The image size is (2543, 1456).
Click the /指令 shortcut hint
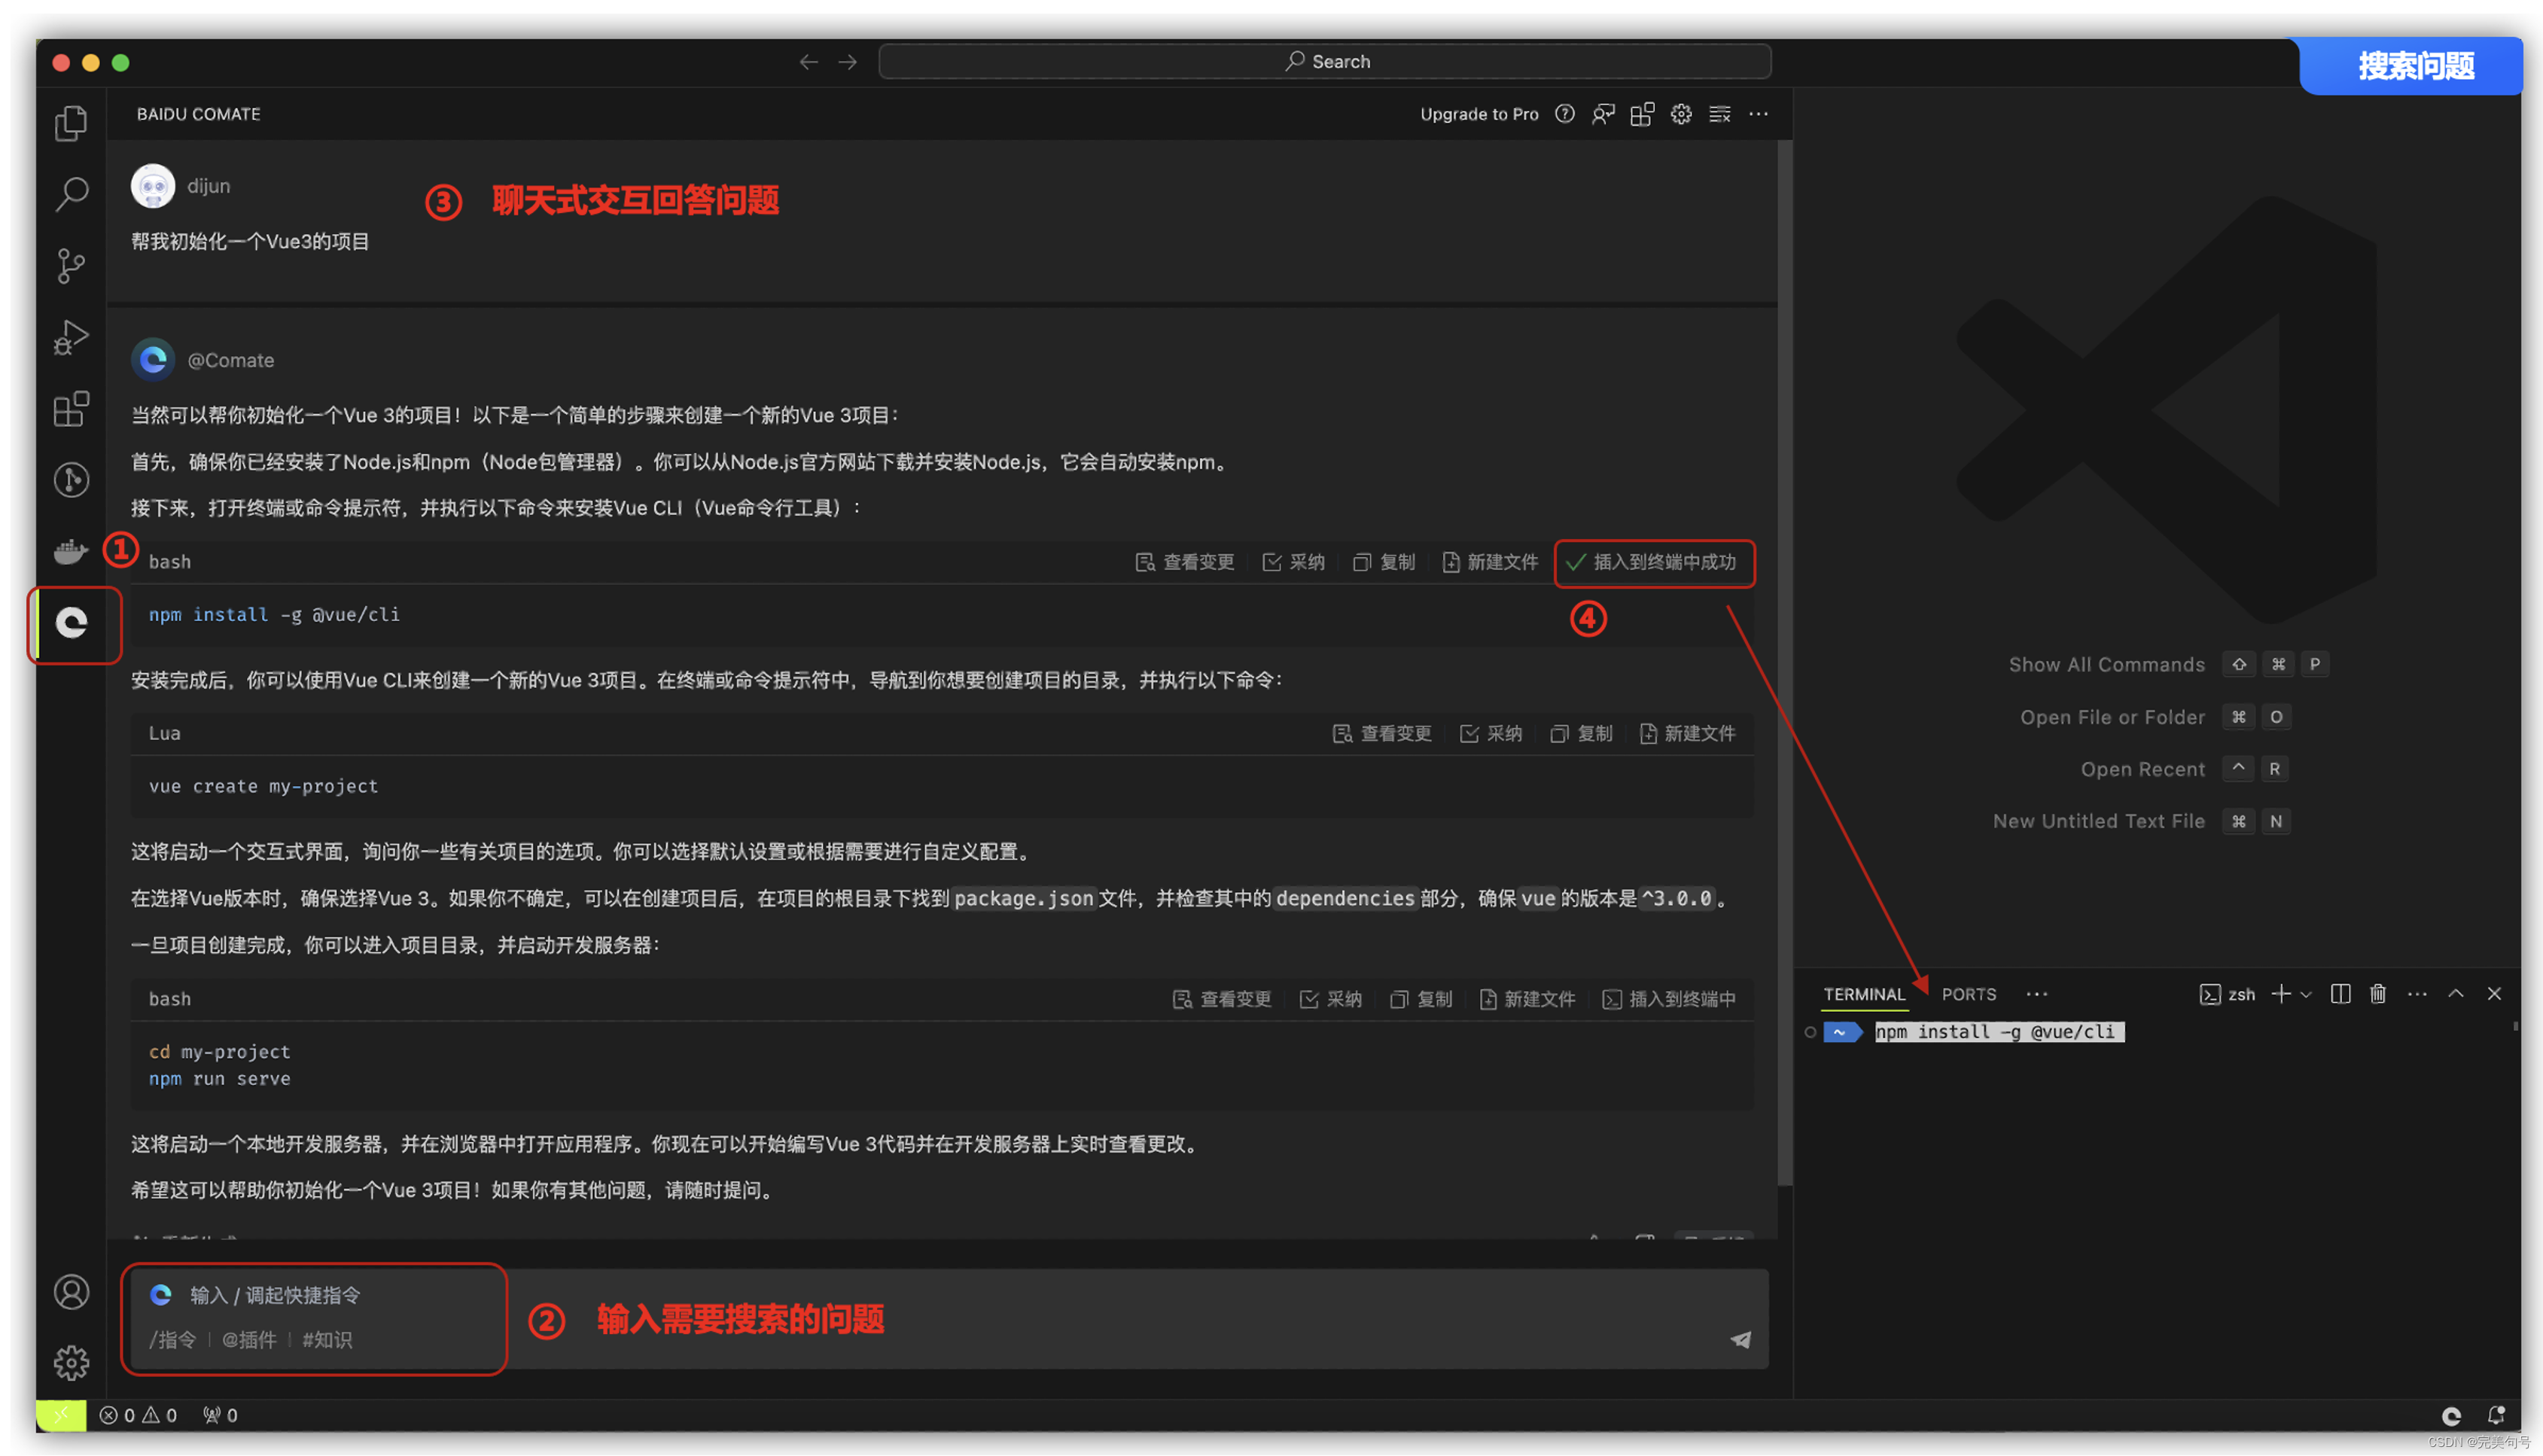(172, 1340)
